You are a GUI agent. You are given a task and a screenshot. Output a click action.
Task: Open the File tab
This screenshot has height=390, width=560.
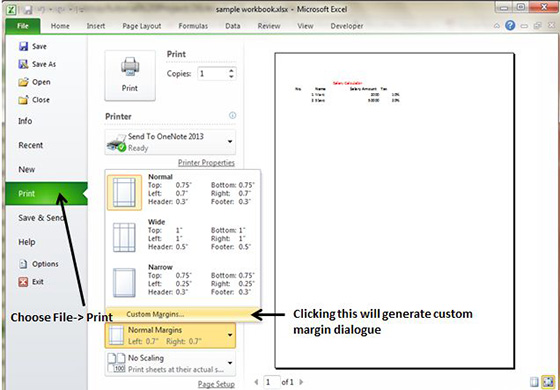[x=23, y=26]
